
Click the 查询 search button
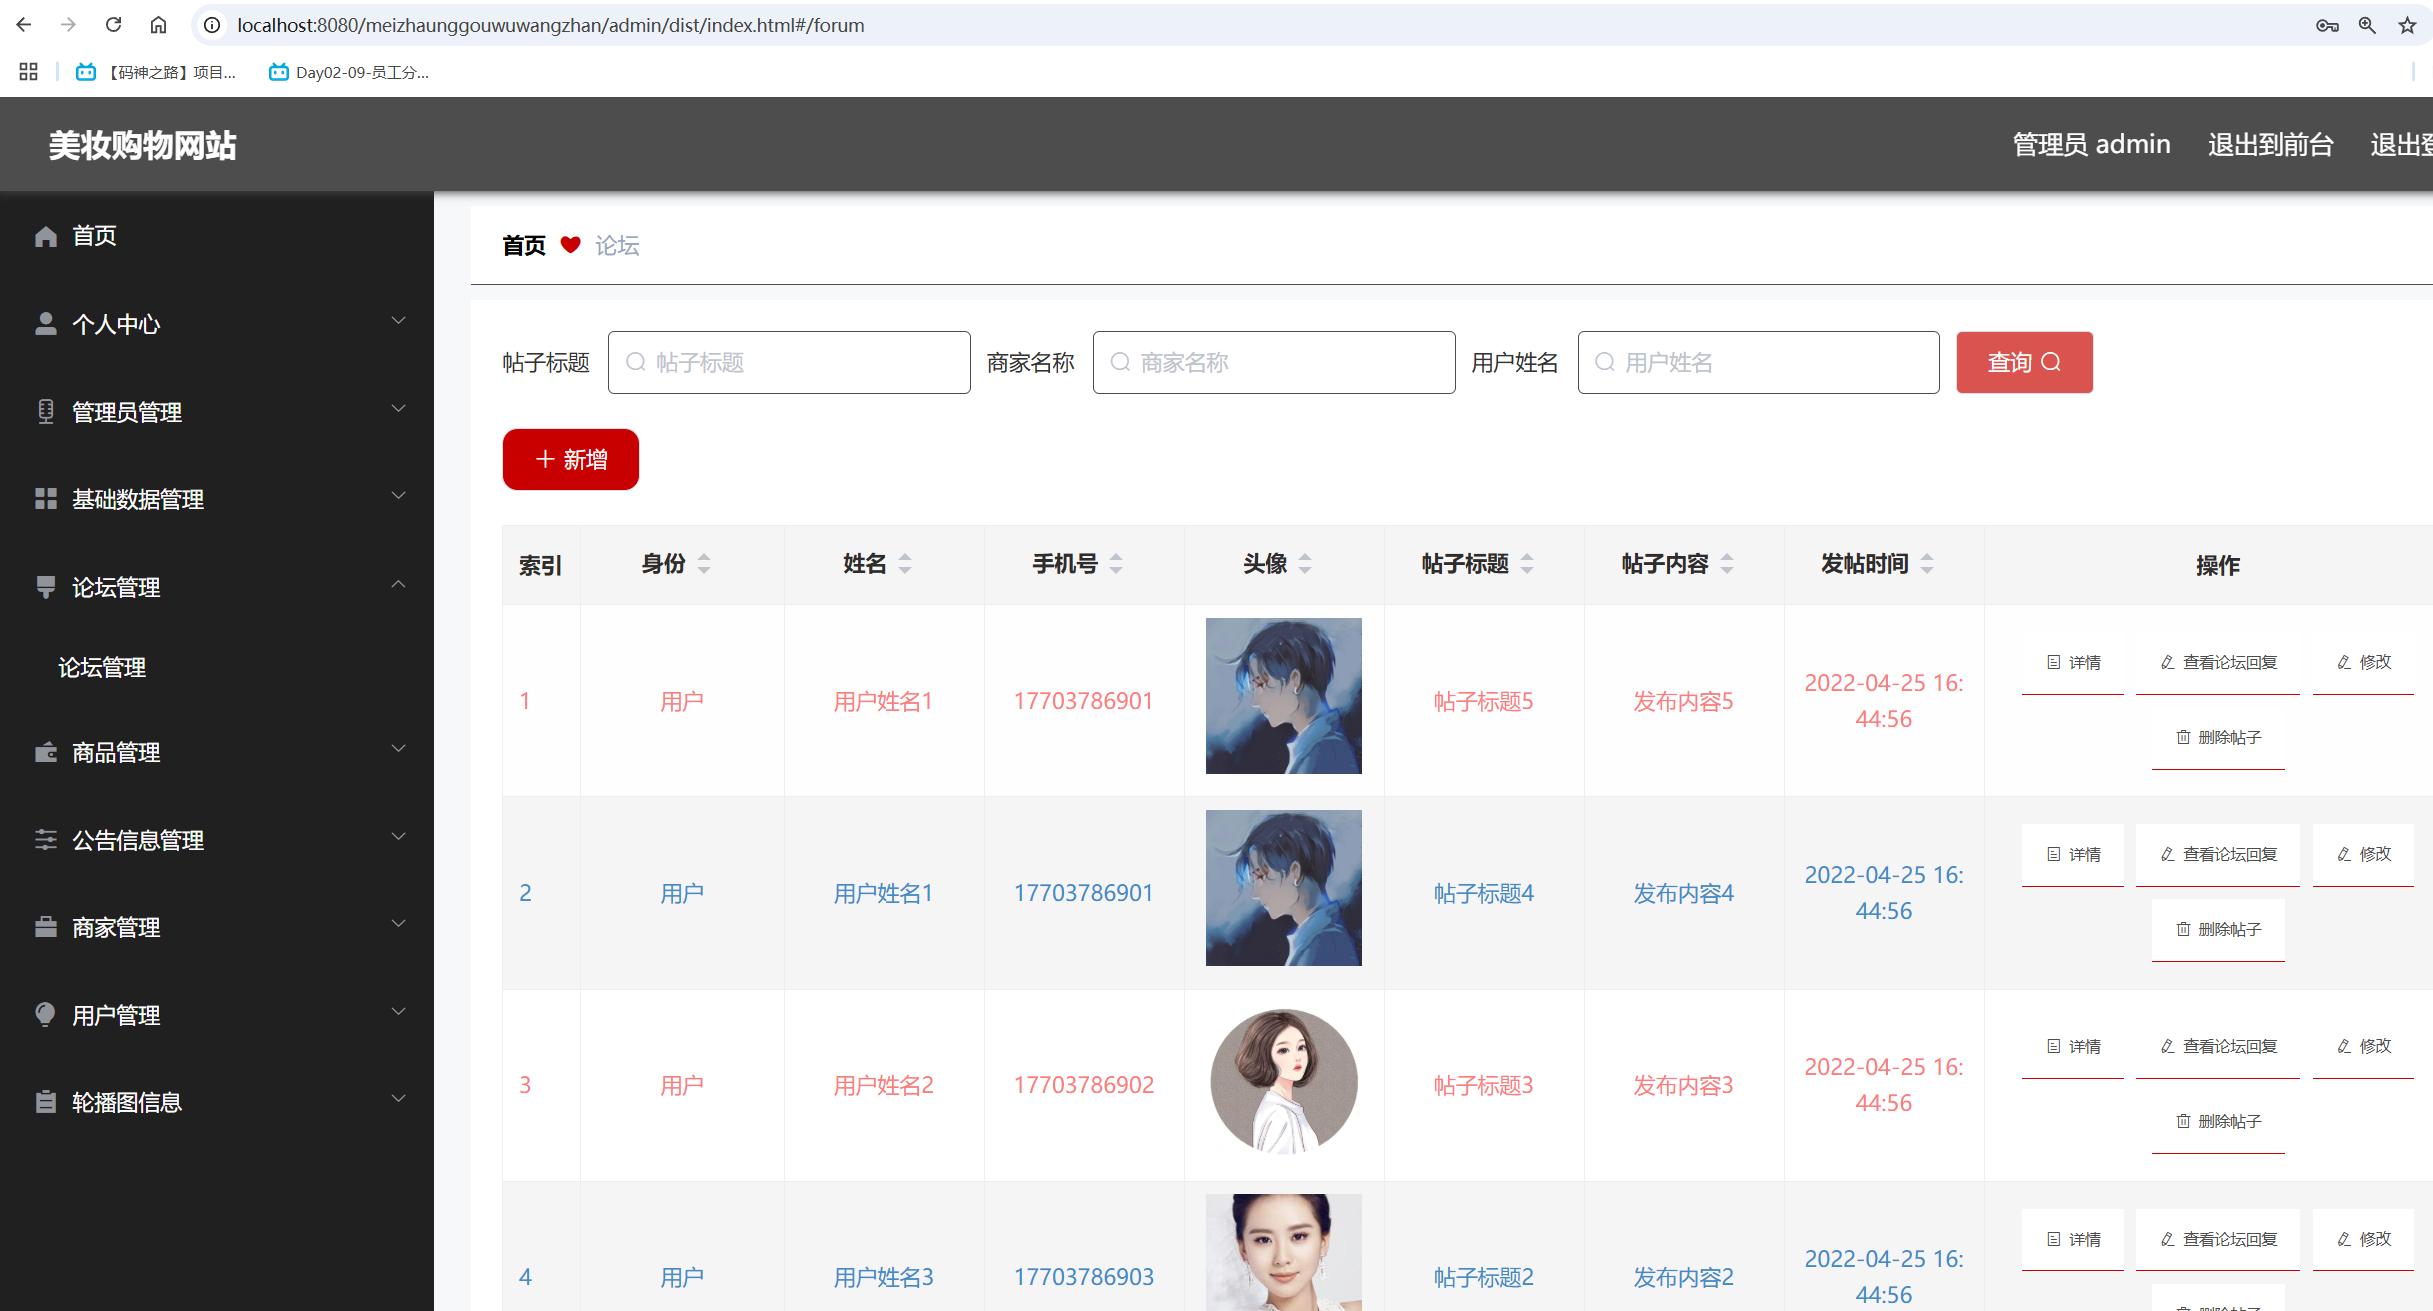[x=2023, y=362]
